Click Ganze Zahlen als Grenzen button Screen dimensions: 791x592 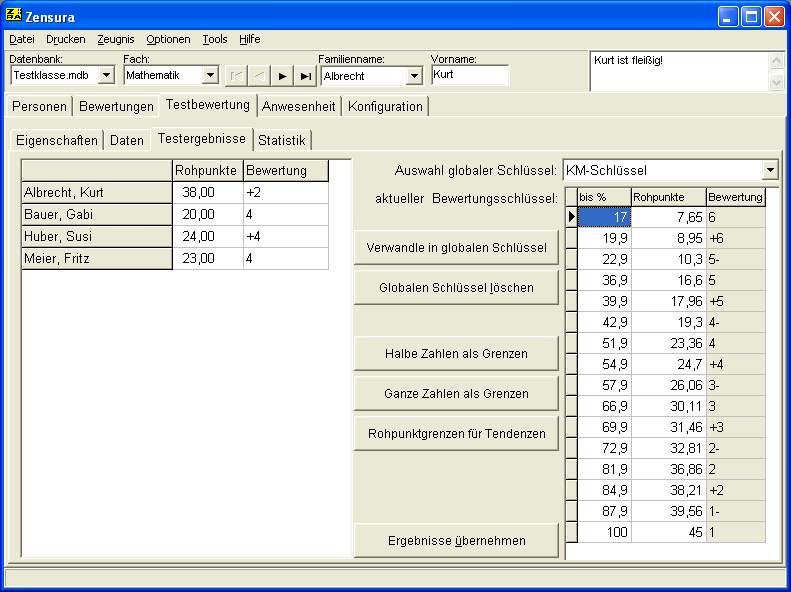[x=457, y=393]
